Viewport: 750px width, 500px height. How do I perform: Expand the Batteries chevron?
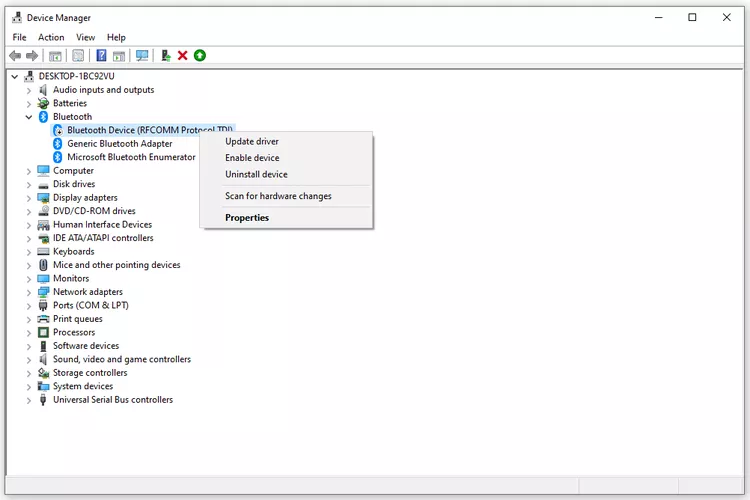29,103
